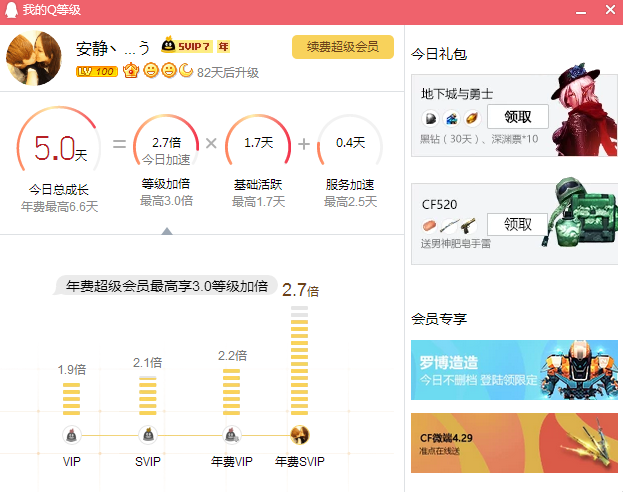Click the 年 annual-fee badge

coord(223,46)
